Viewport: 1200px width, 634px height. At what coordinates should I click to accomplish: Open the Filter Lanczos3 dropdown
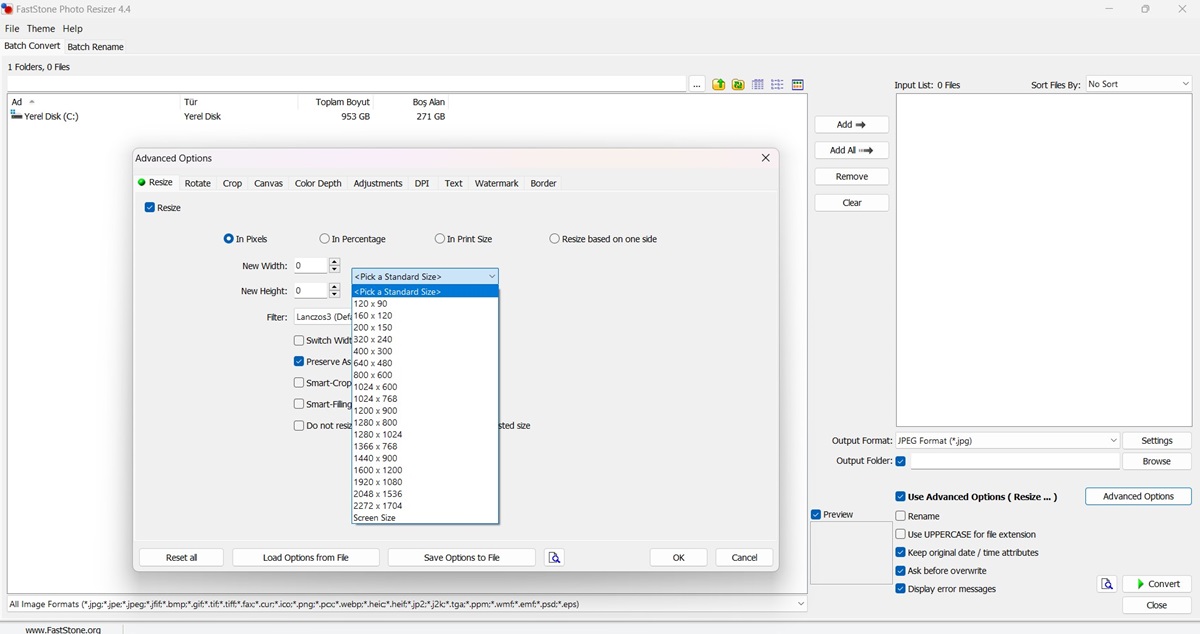pos(322,317)
